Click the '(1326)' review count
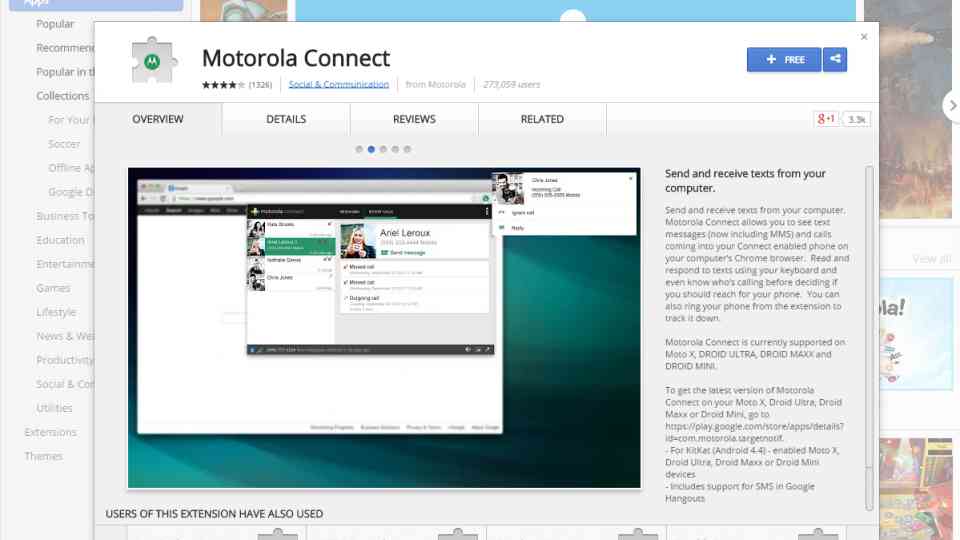960x540 pixels. pos(260,84)
